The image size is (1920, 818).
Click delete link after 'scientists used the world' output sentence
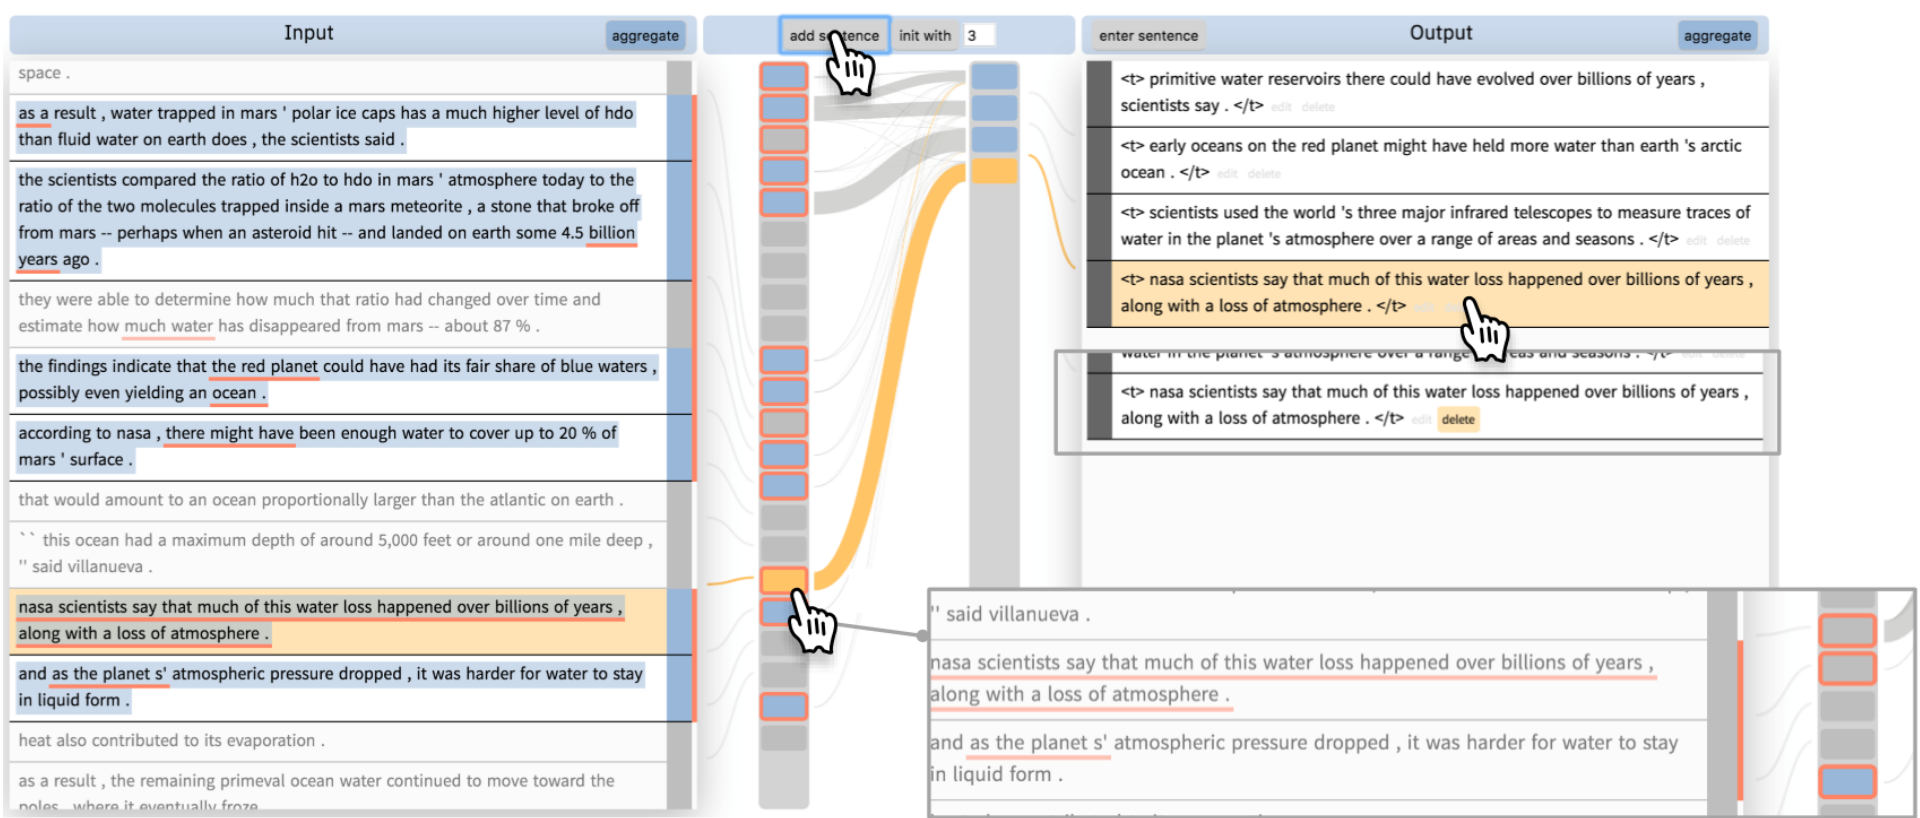(1733, 241)
